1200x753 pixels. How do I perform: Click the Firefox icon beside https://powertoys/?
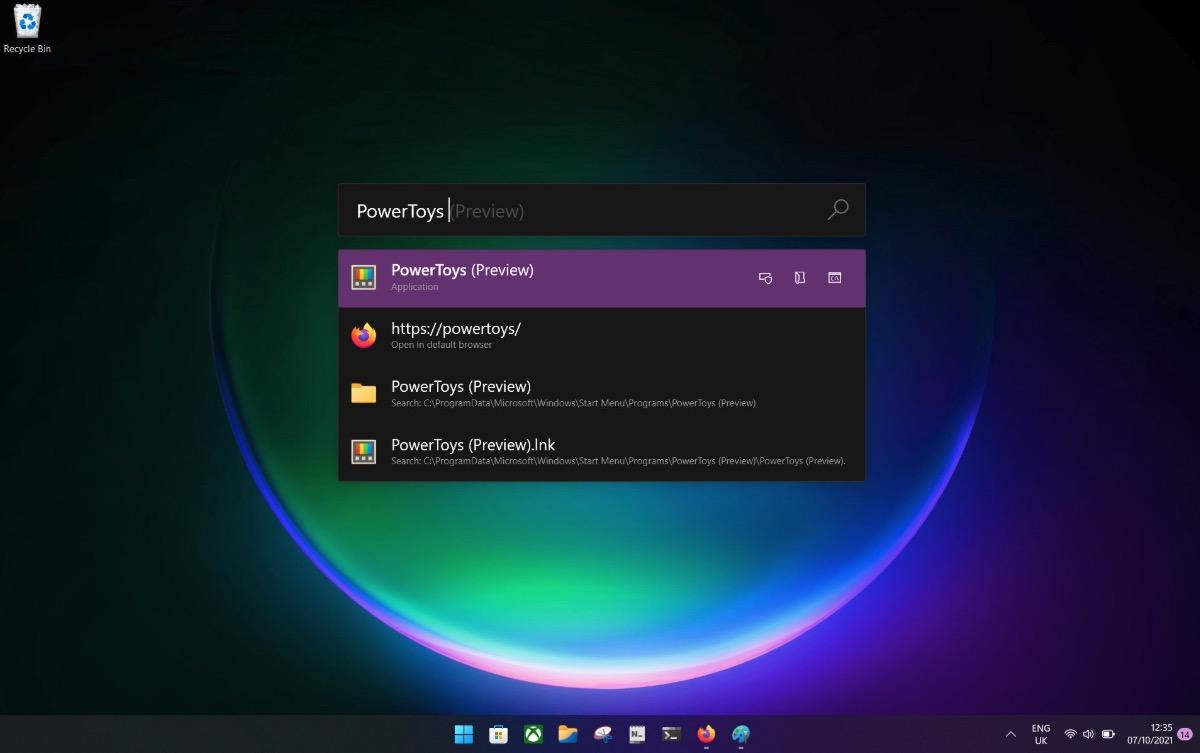[x=364, y=336]
